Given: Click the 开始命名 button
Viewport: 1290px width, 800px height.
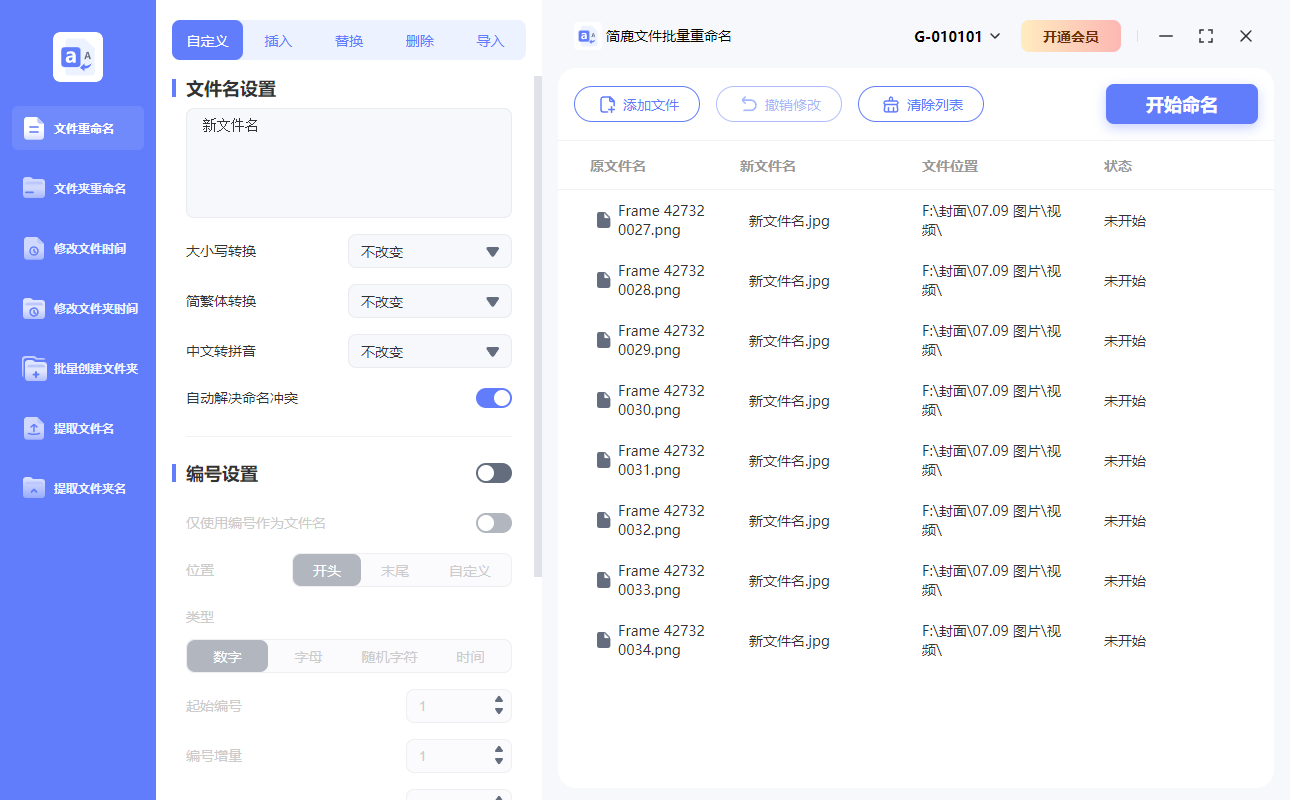Looking at the screenshot, I should [x=1182, y=104].
